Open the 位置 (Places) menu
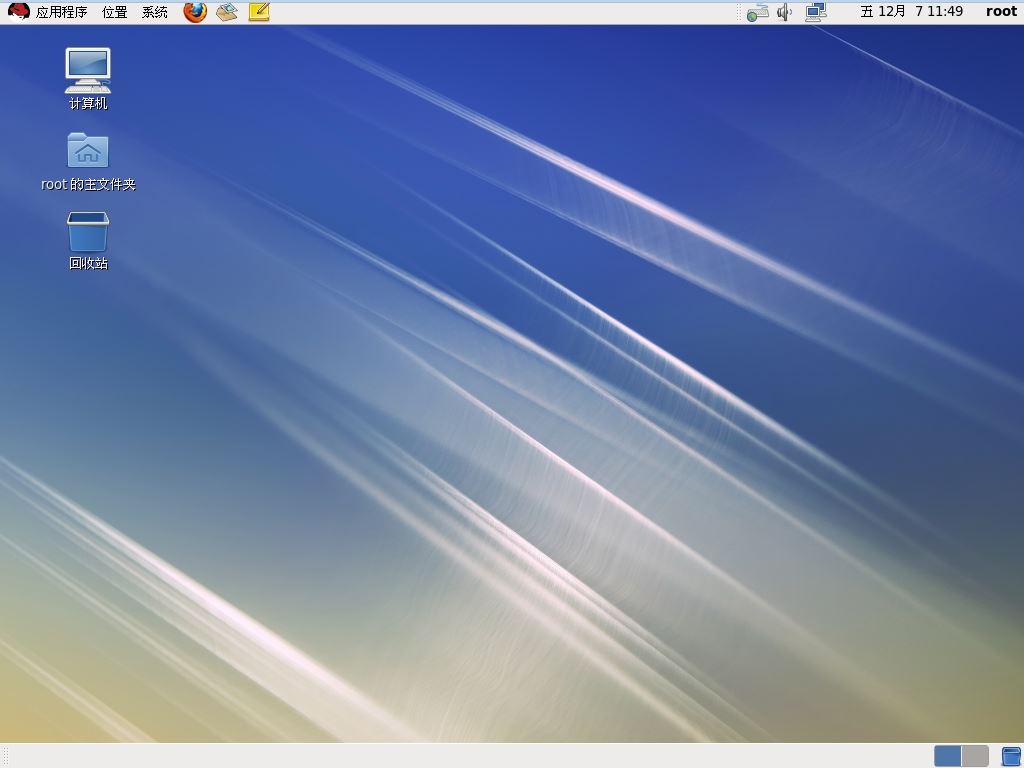The image size is (1024, 768). pos(115,12)
